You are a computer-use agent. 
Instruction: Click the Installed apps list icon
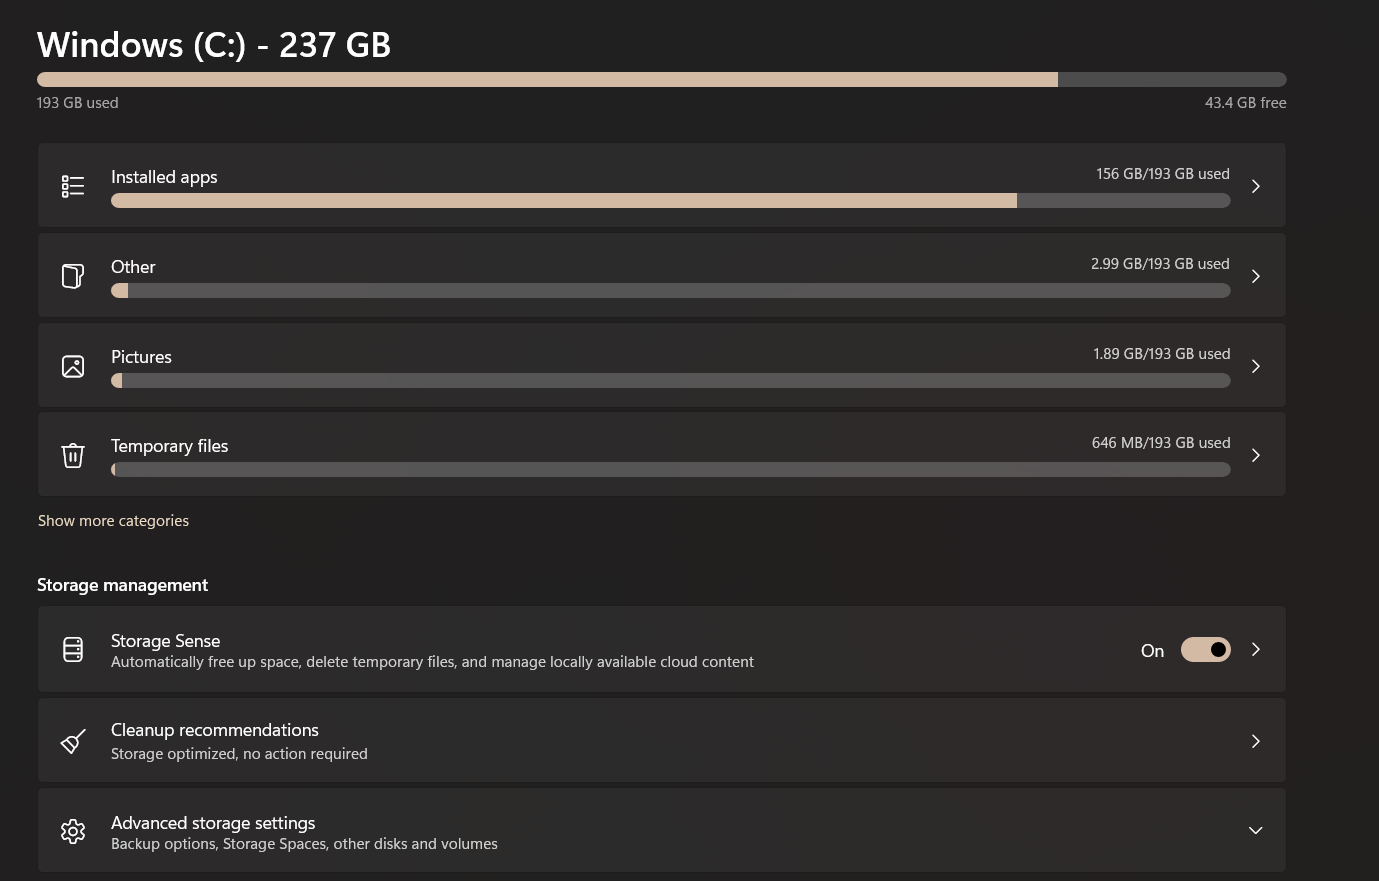coord(73,185)
